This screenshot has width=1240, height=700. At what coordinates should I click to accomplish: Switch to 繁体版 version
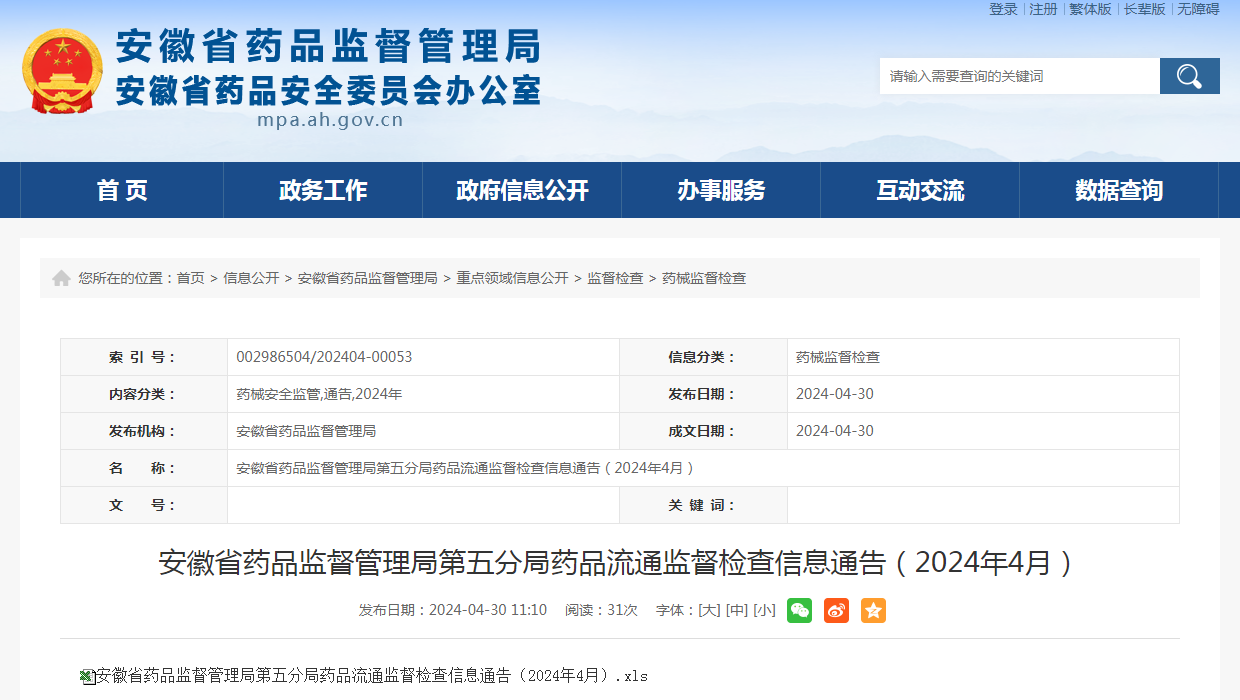click(x=1090, y=9)
